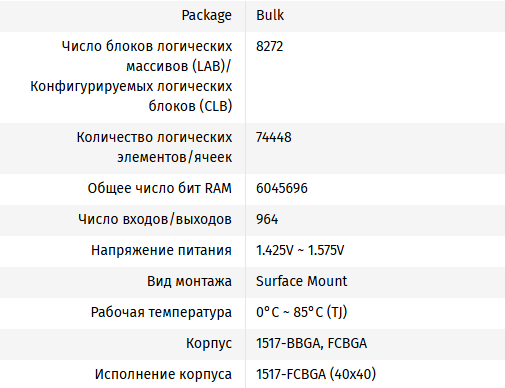
Task: Click the total RAM bits label
Action: [159, 188]
